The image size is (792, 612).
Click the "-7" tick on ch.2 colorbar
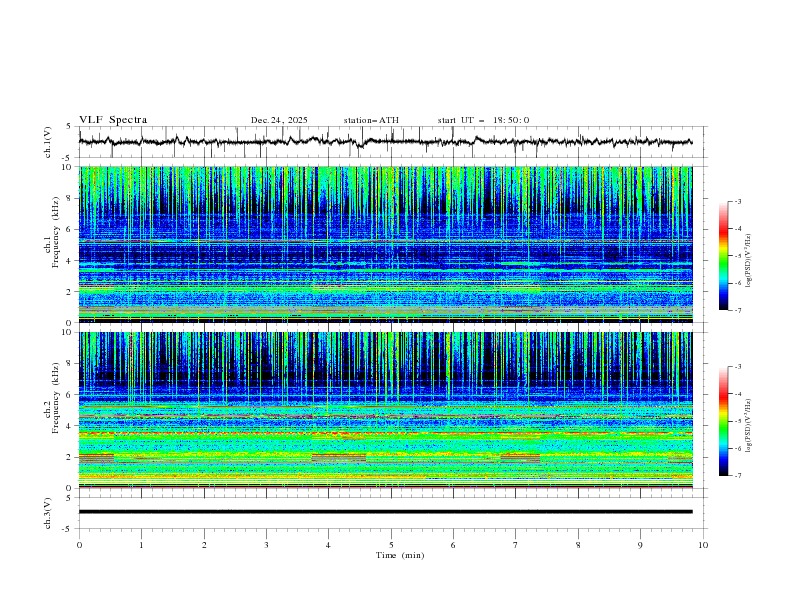coord(738,476)
